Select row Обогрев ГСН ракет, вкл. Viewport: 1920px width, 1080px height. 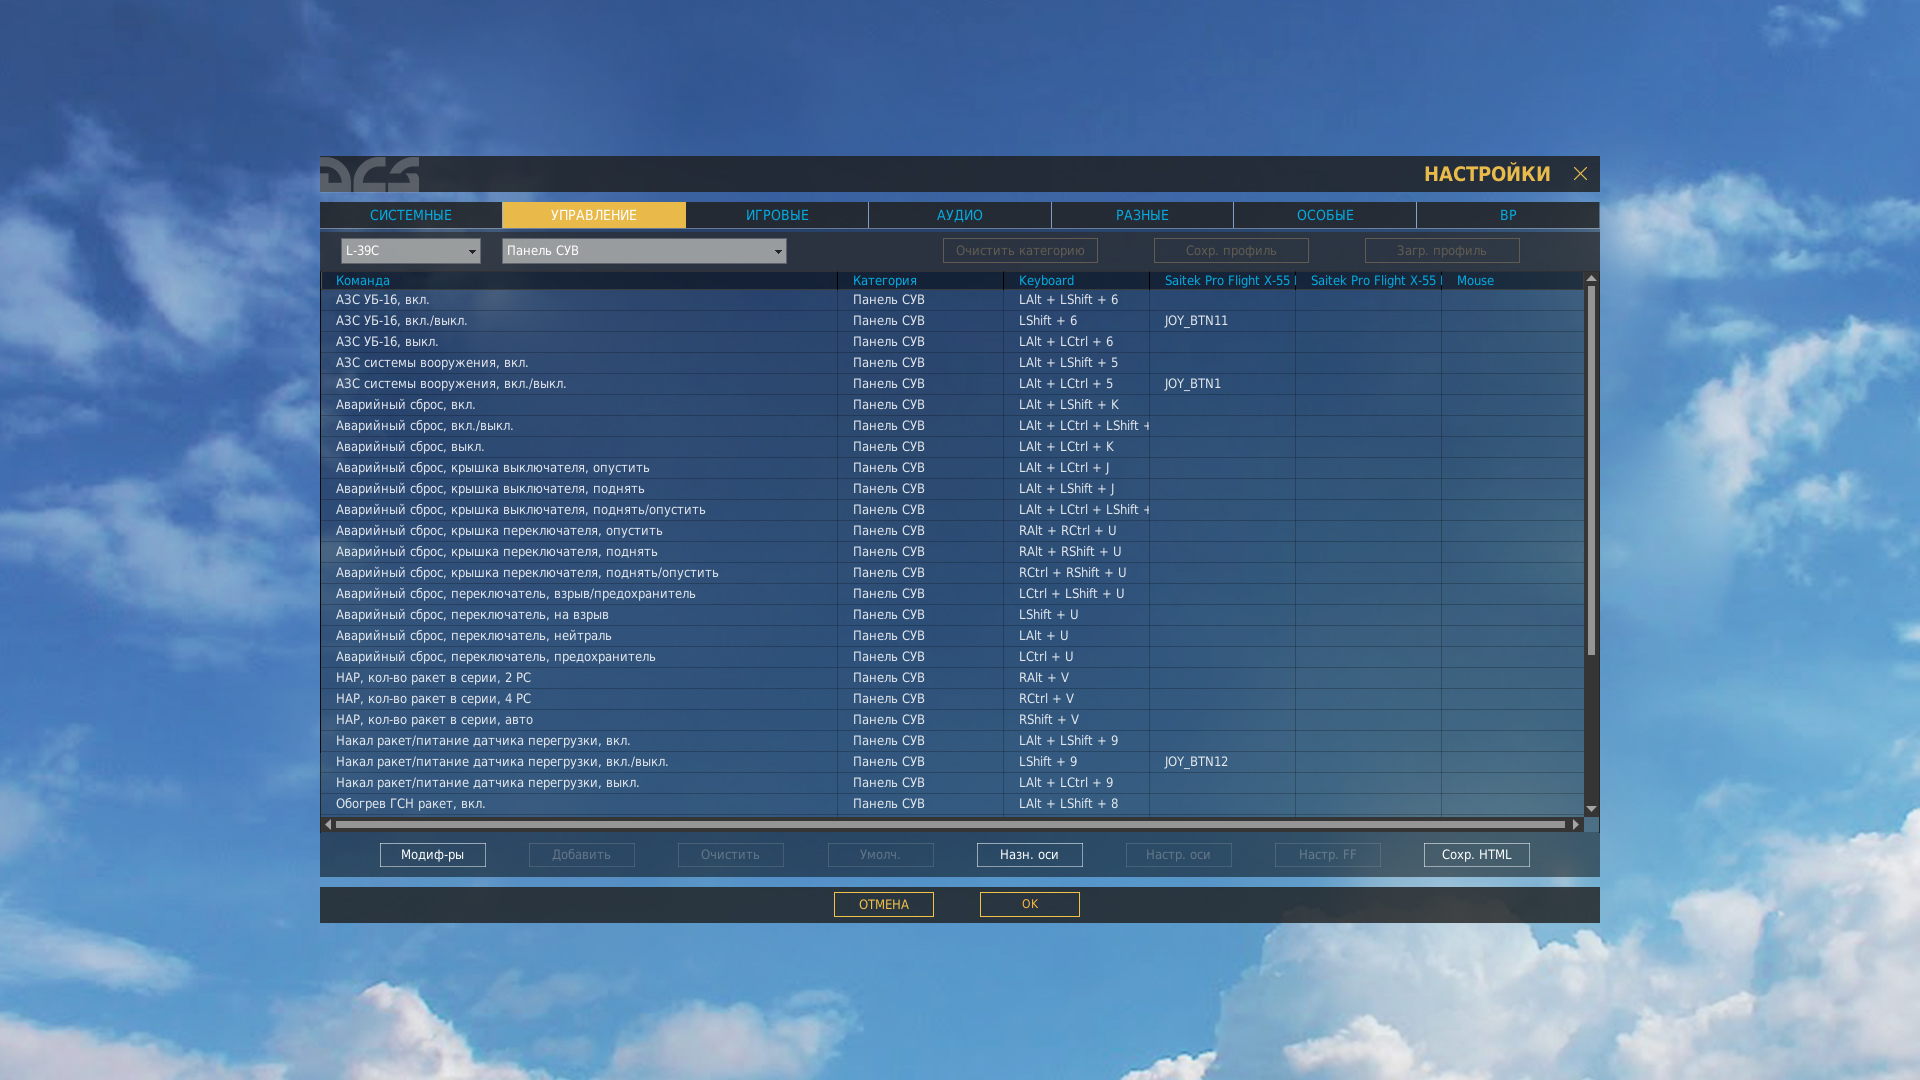952,804
